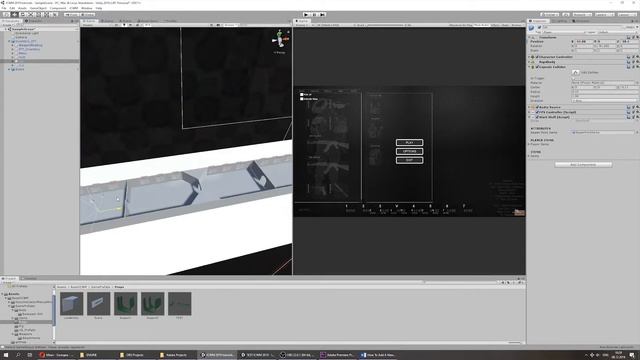
Task: Collapse the Capsule Collider component foldout
Action: [x=530, y=67]
